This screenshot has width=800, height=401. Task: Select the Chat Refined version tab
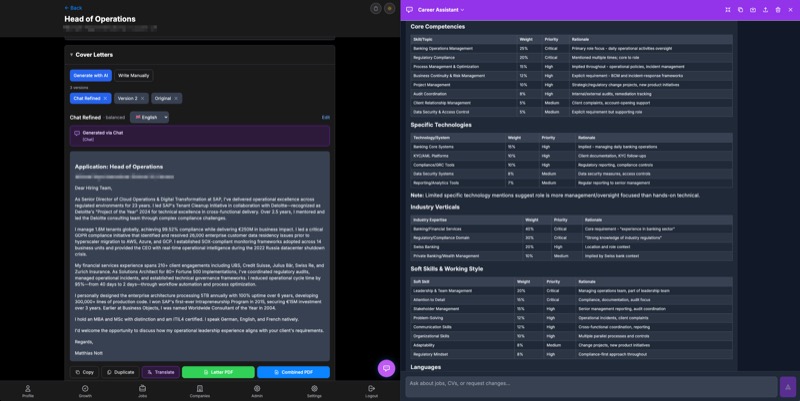pyautogui.click(x=86, y=98)
